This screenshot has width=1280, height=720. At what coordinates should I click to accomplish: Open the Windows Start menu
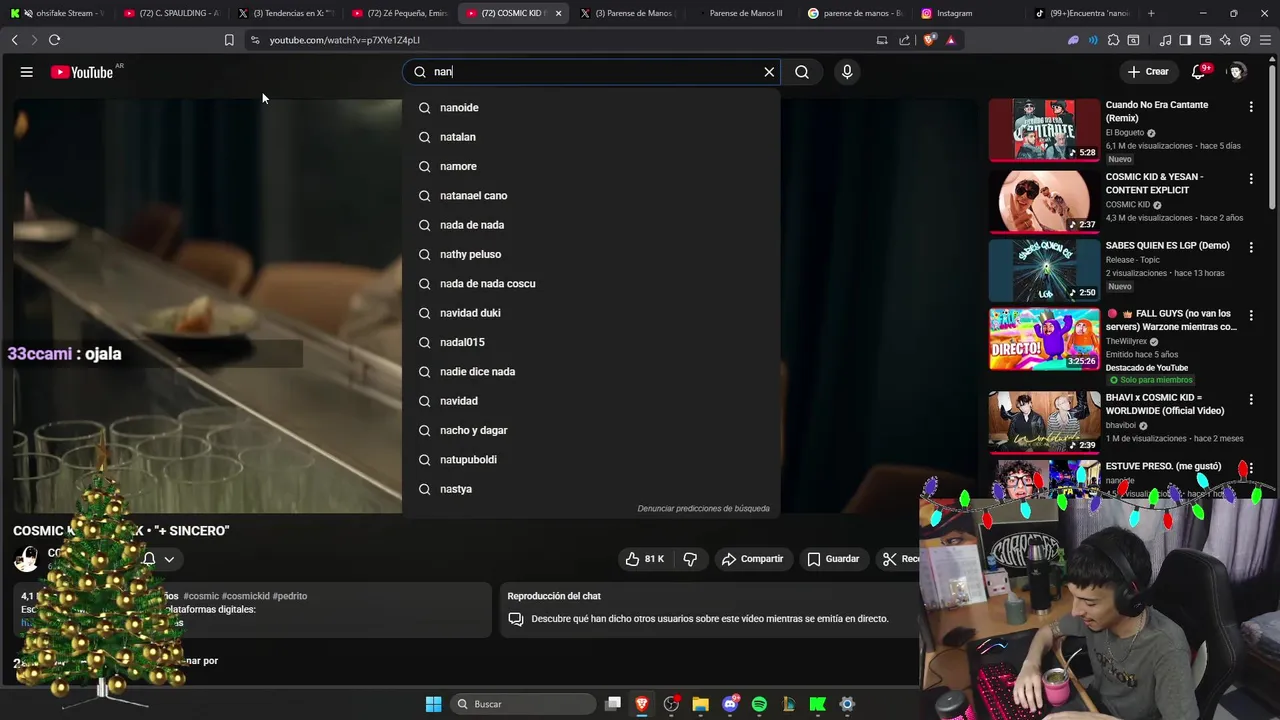click(433, 704)
